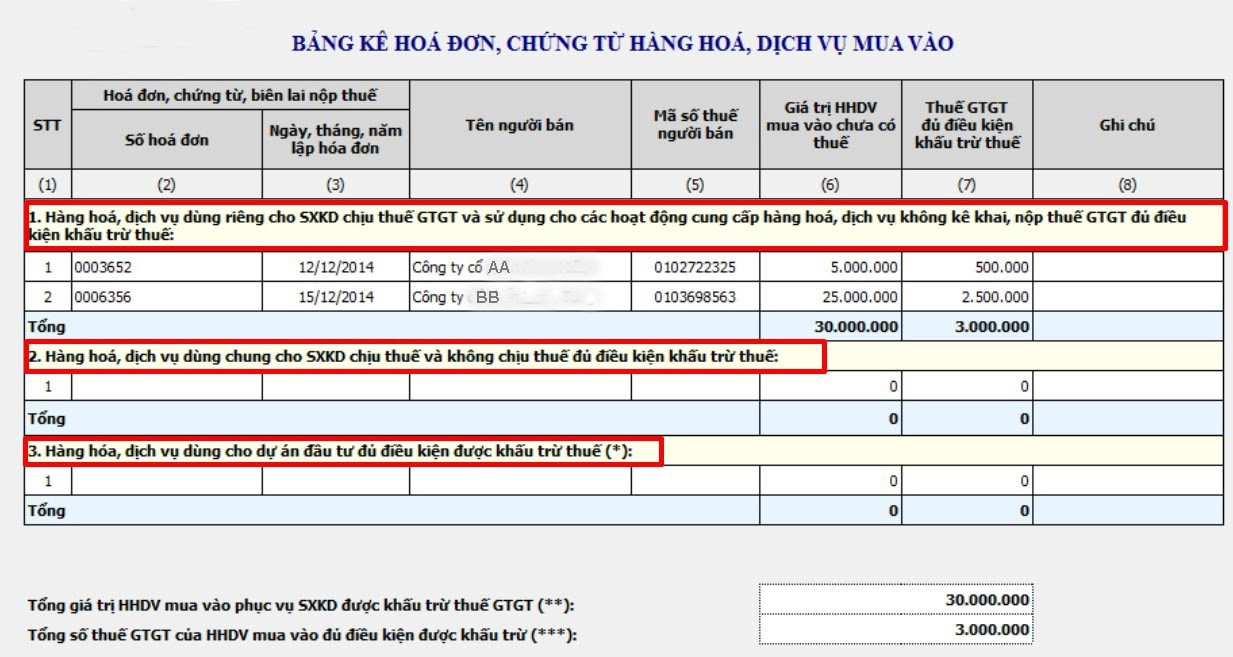The width and height of the screenshot is (1233, 657).
Task: Click empty invoice date cell in section 3
Action: pyautogui.click(x=335, y=480)
